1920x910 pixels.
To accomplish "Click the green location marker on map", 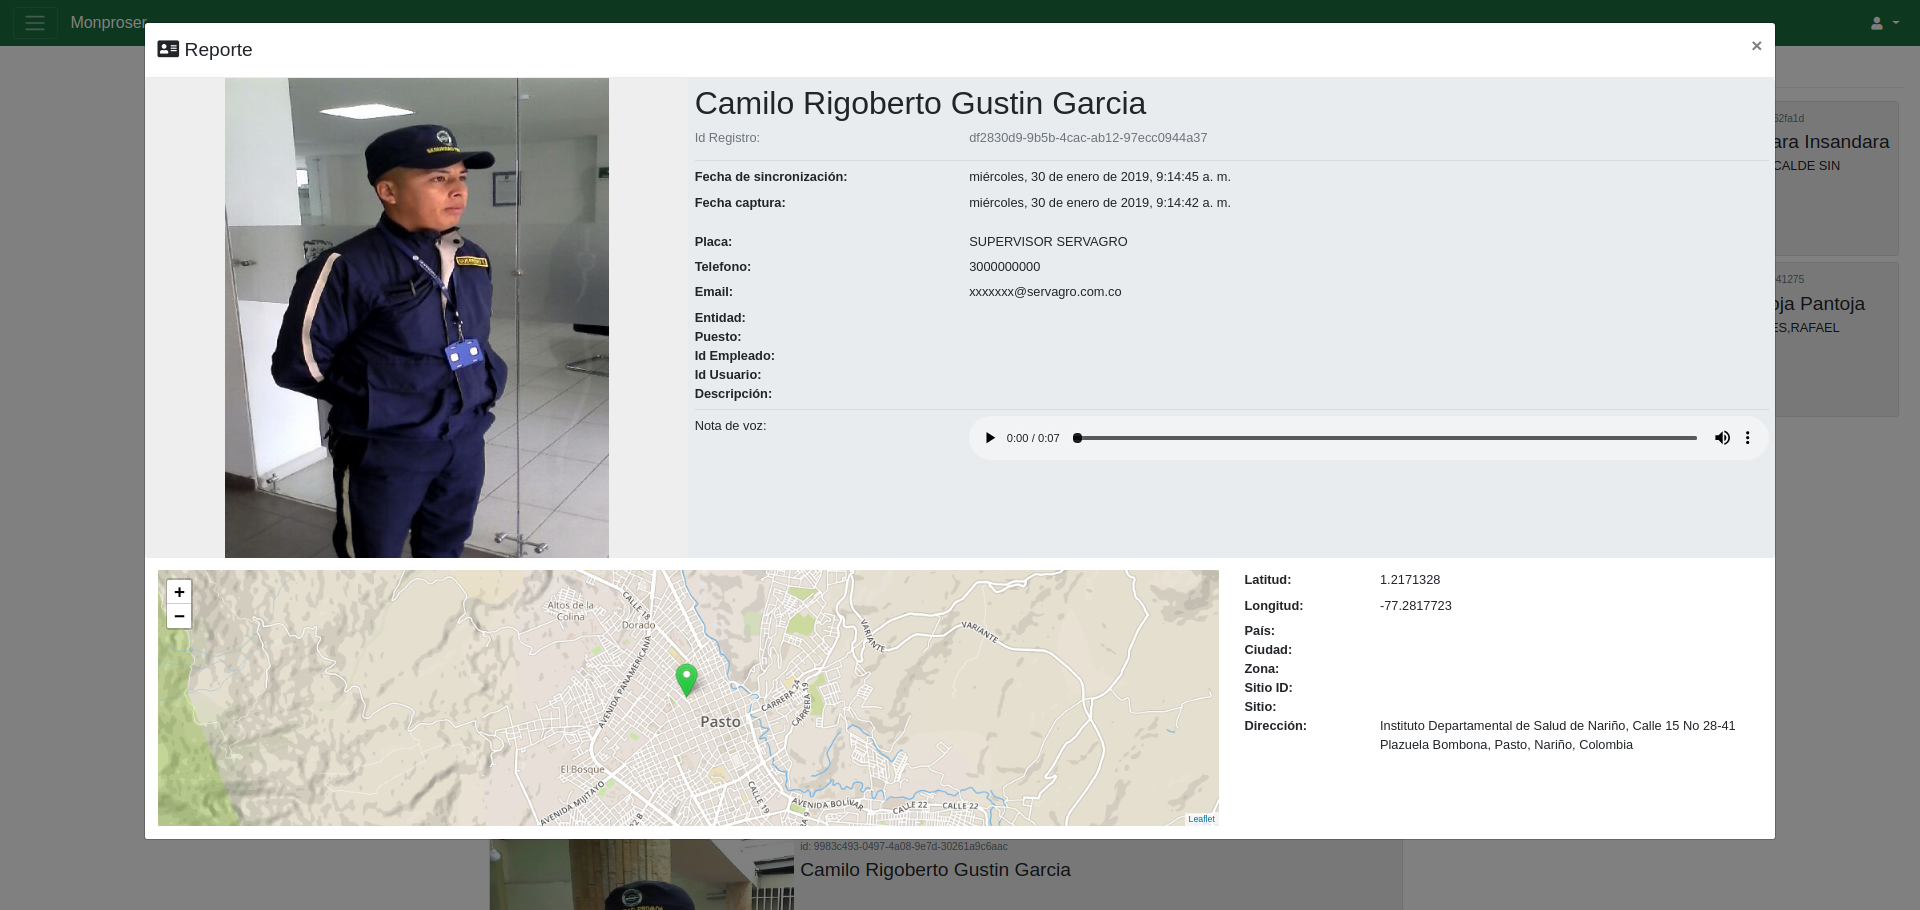I will point(686,679).
